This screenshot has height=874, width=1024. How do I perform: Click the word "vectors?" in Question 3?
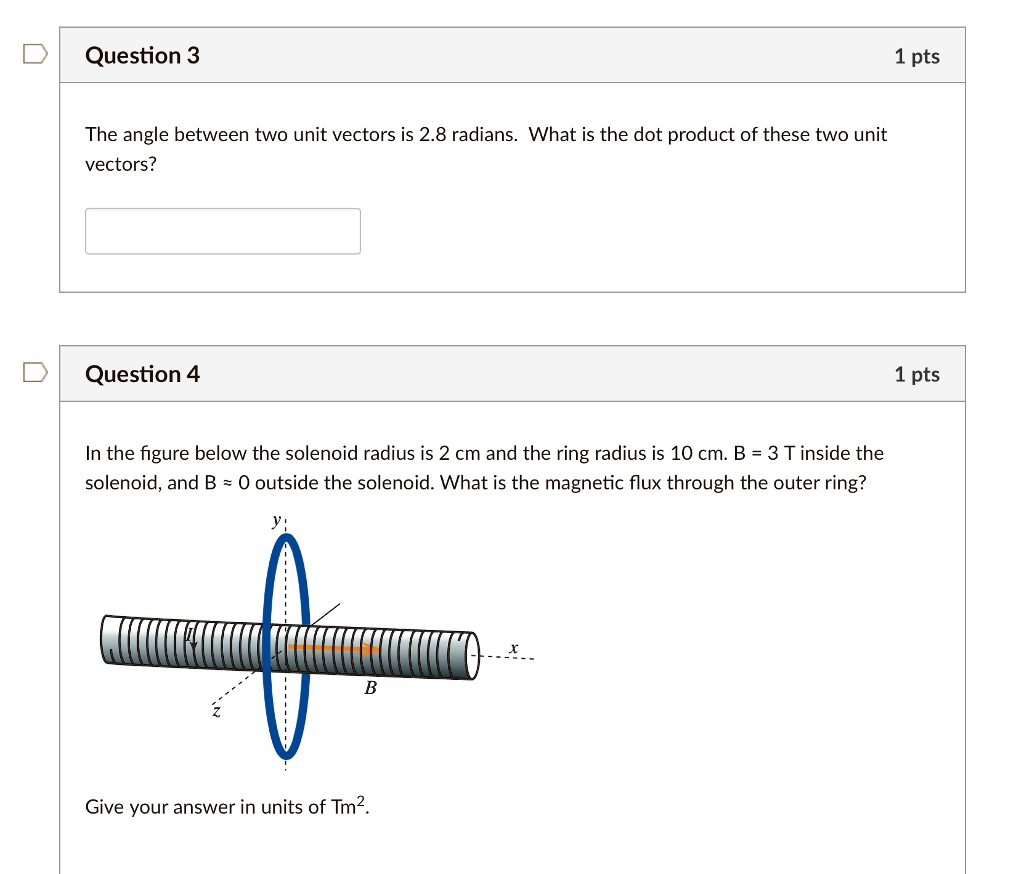click(121, 164)
